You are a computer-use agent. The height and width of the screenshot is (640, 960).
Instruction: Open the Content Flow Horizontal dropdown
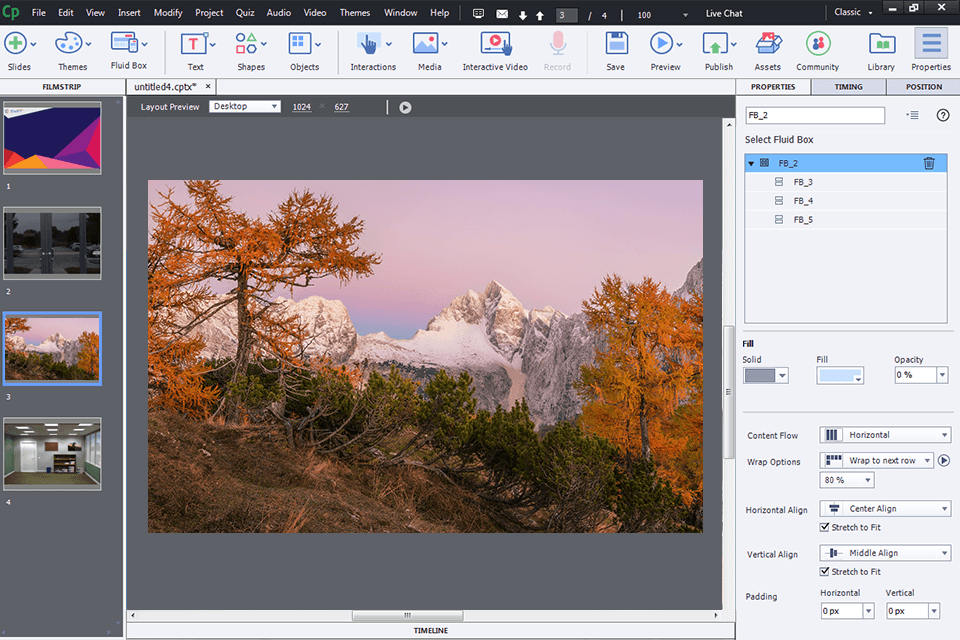click(x=885, y=435)
